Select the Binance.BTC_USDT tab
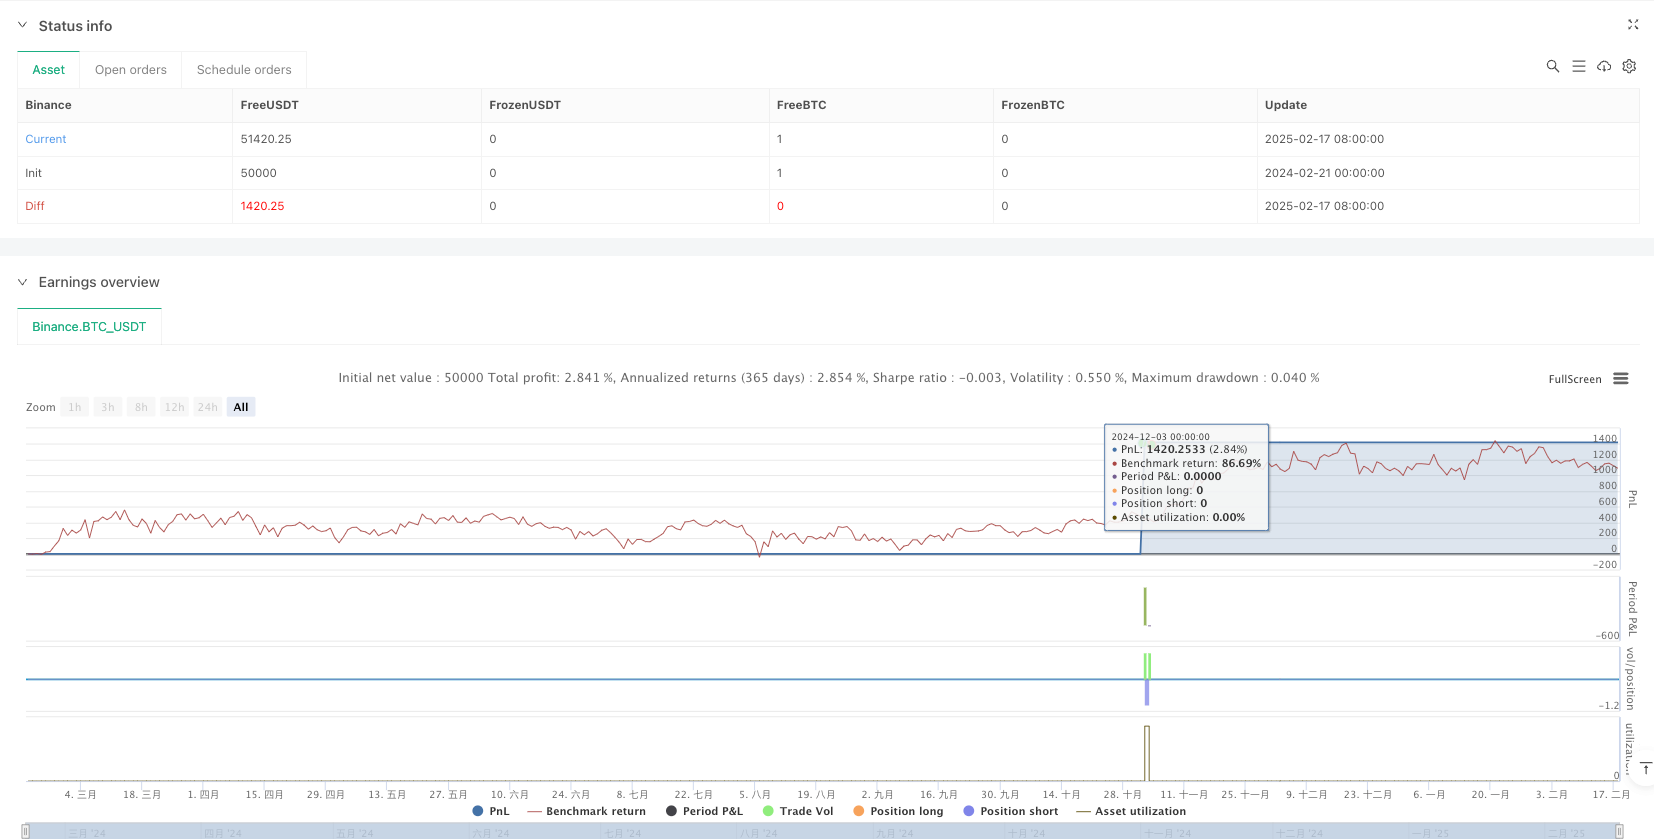Viewport: 1654px width, 839px height. pos(89,327)
